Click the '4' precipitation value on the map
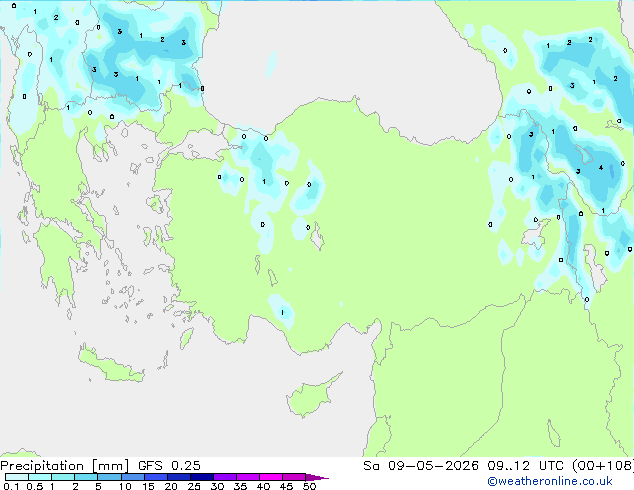This screenshot has height=490, width=634. (x=601, y=167)
